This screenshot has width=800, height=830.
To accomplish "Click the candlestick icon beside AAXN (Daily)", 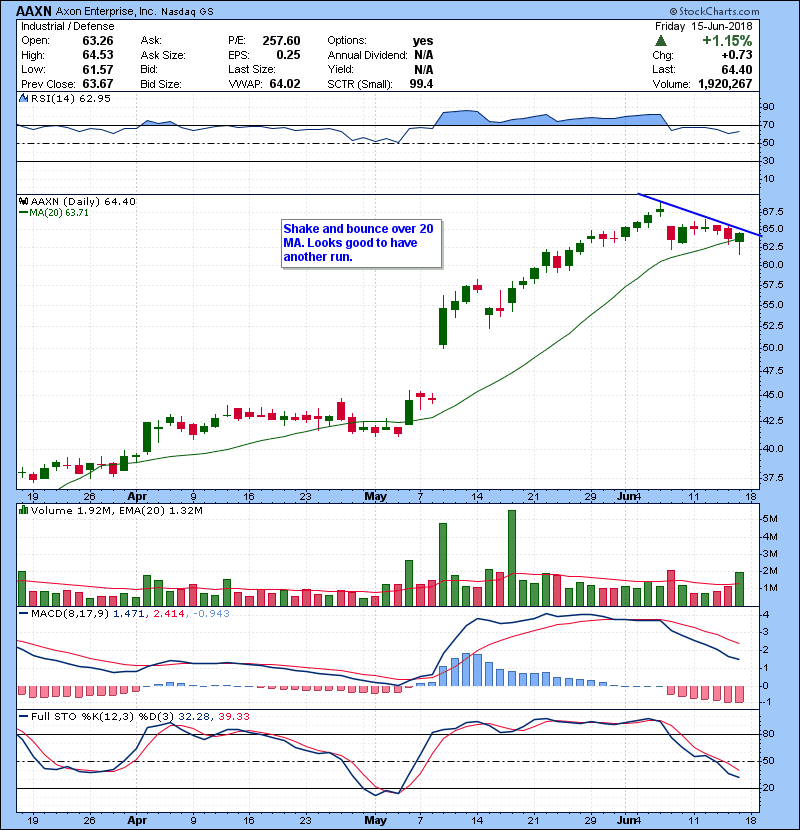I will pos(23,201).
